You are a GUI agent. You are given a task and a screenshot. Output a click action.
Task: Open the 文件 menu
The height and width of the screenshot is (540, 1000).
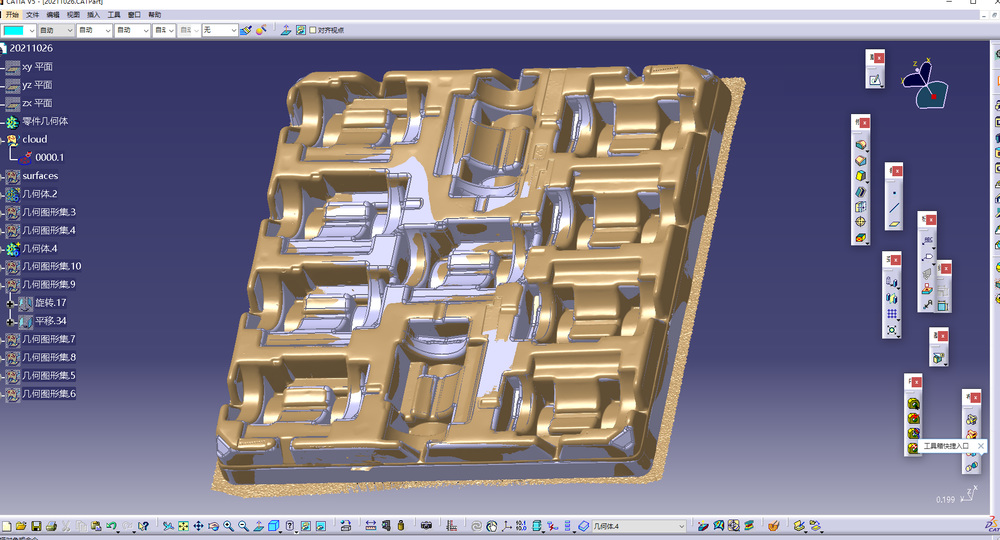click(x=33, y=15)
